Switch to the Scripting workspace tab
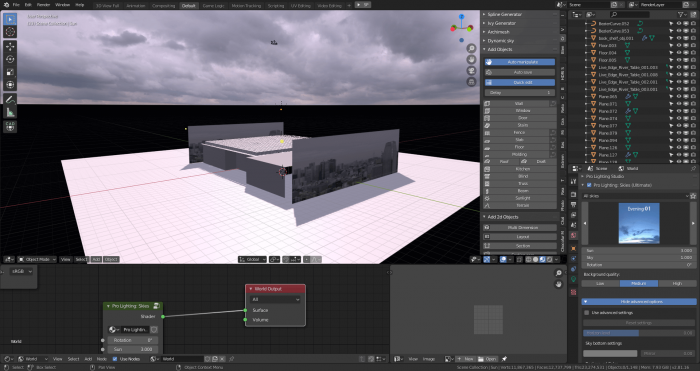Image resolution: width=700 pixels, height=371 pixels. (275, 6)
